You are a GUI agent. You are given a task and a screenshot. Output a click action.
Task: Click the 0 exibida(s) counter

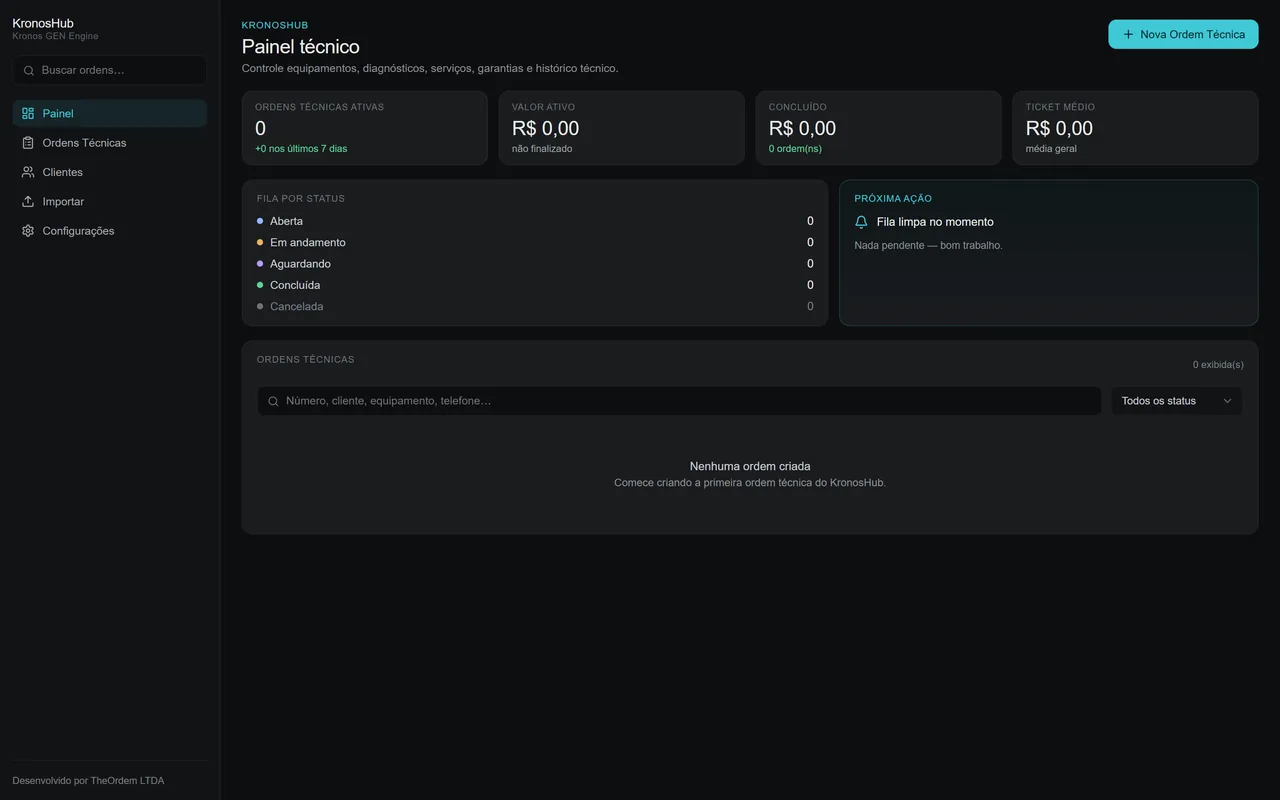(x=1218, y=365)
